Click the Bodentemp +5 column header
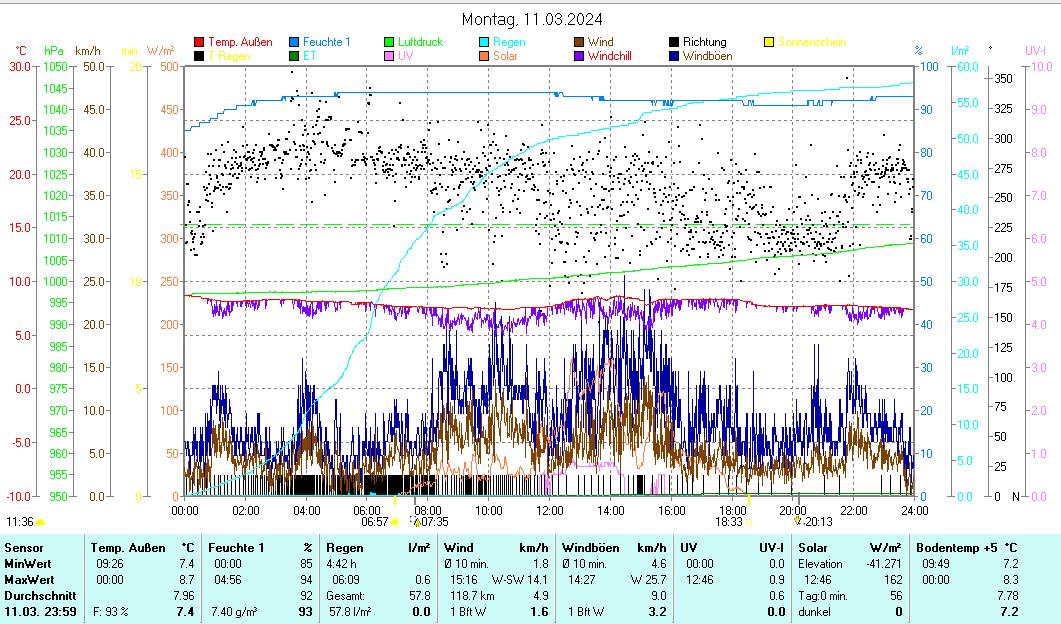Image resolution: width=1061 pixels, height=624 pixels. 959,548
